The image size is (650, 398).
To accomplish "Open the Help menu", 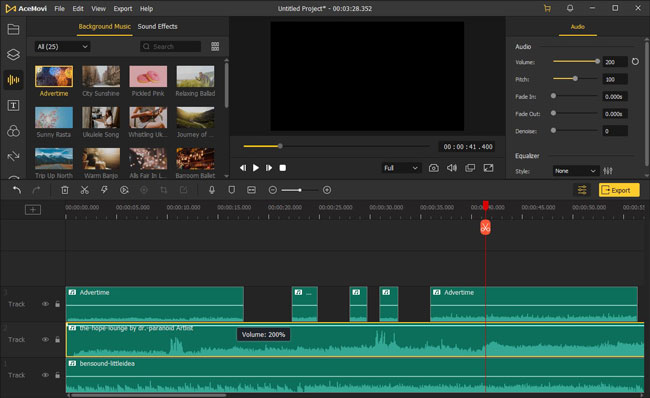I will 146,8.
